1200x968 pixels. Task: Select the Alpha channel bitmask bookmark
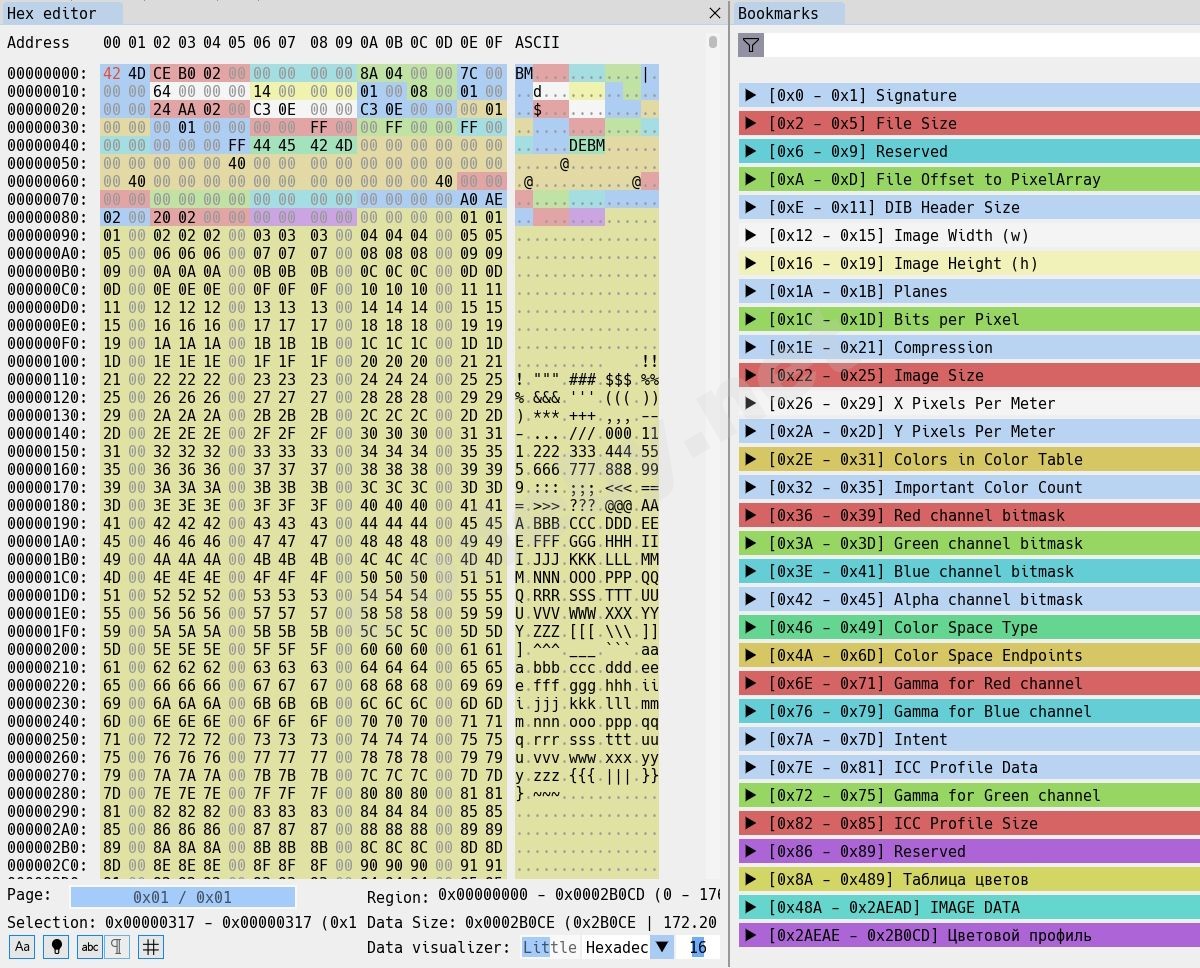[x=969, y=599]
